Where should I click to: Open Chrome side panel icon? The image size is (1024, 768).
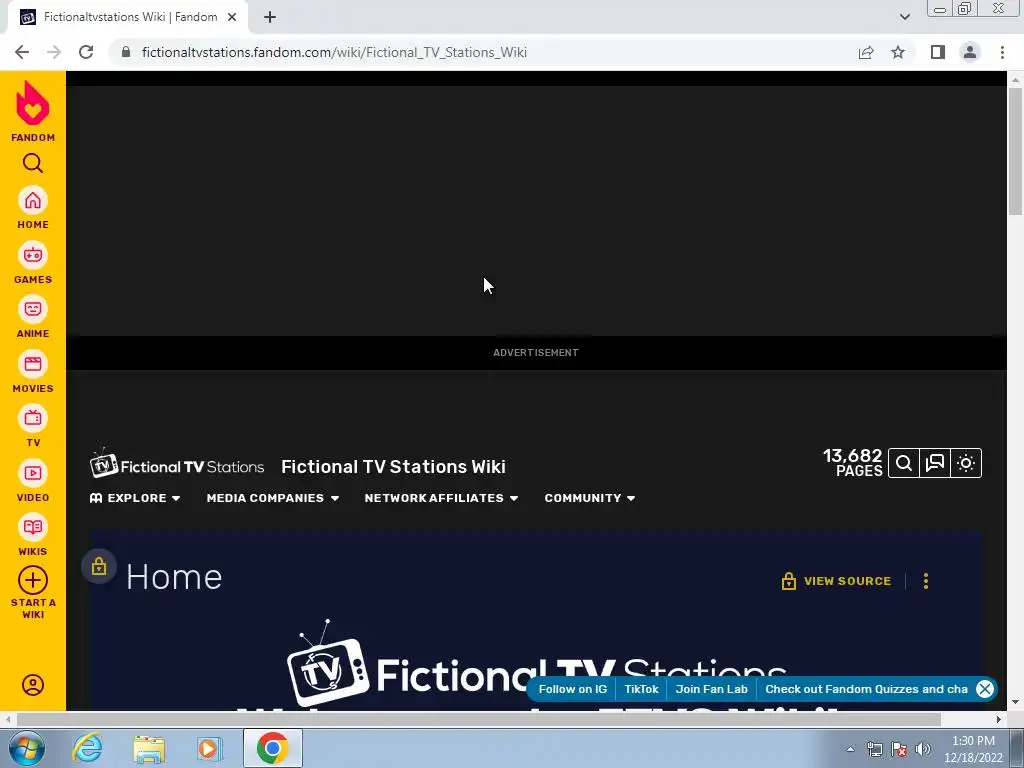click(938, 52)
